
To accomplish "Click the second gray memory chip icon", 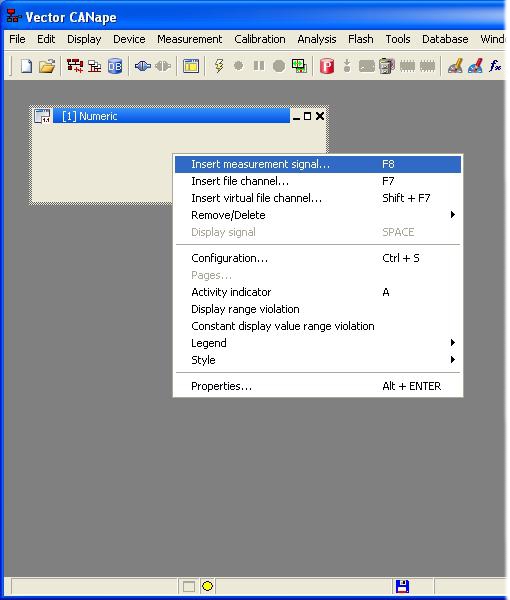I will coord(427,66).
